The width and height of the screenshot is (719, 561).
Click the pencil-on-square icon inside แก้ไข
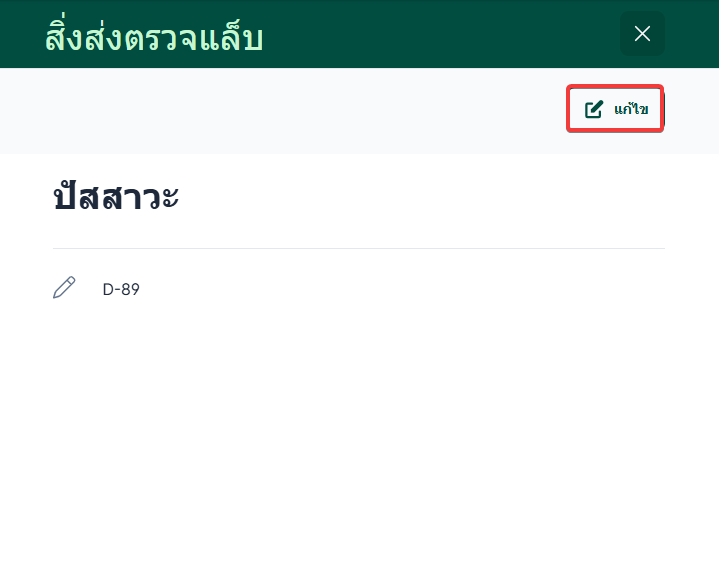click(594, 110)
